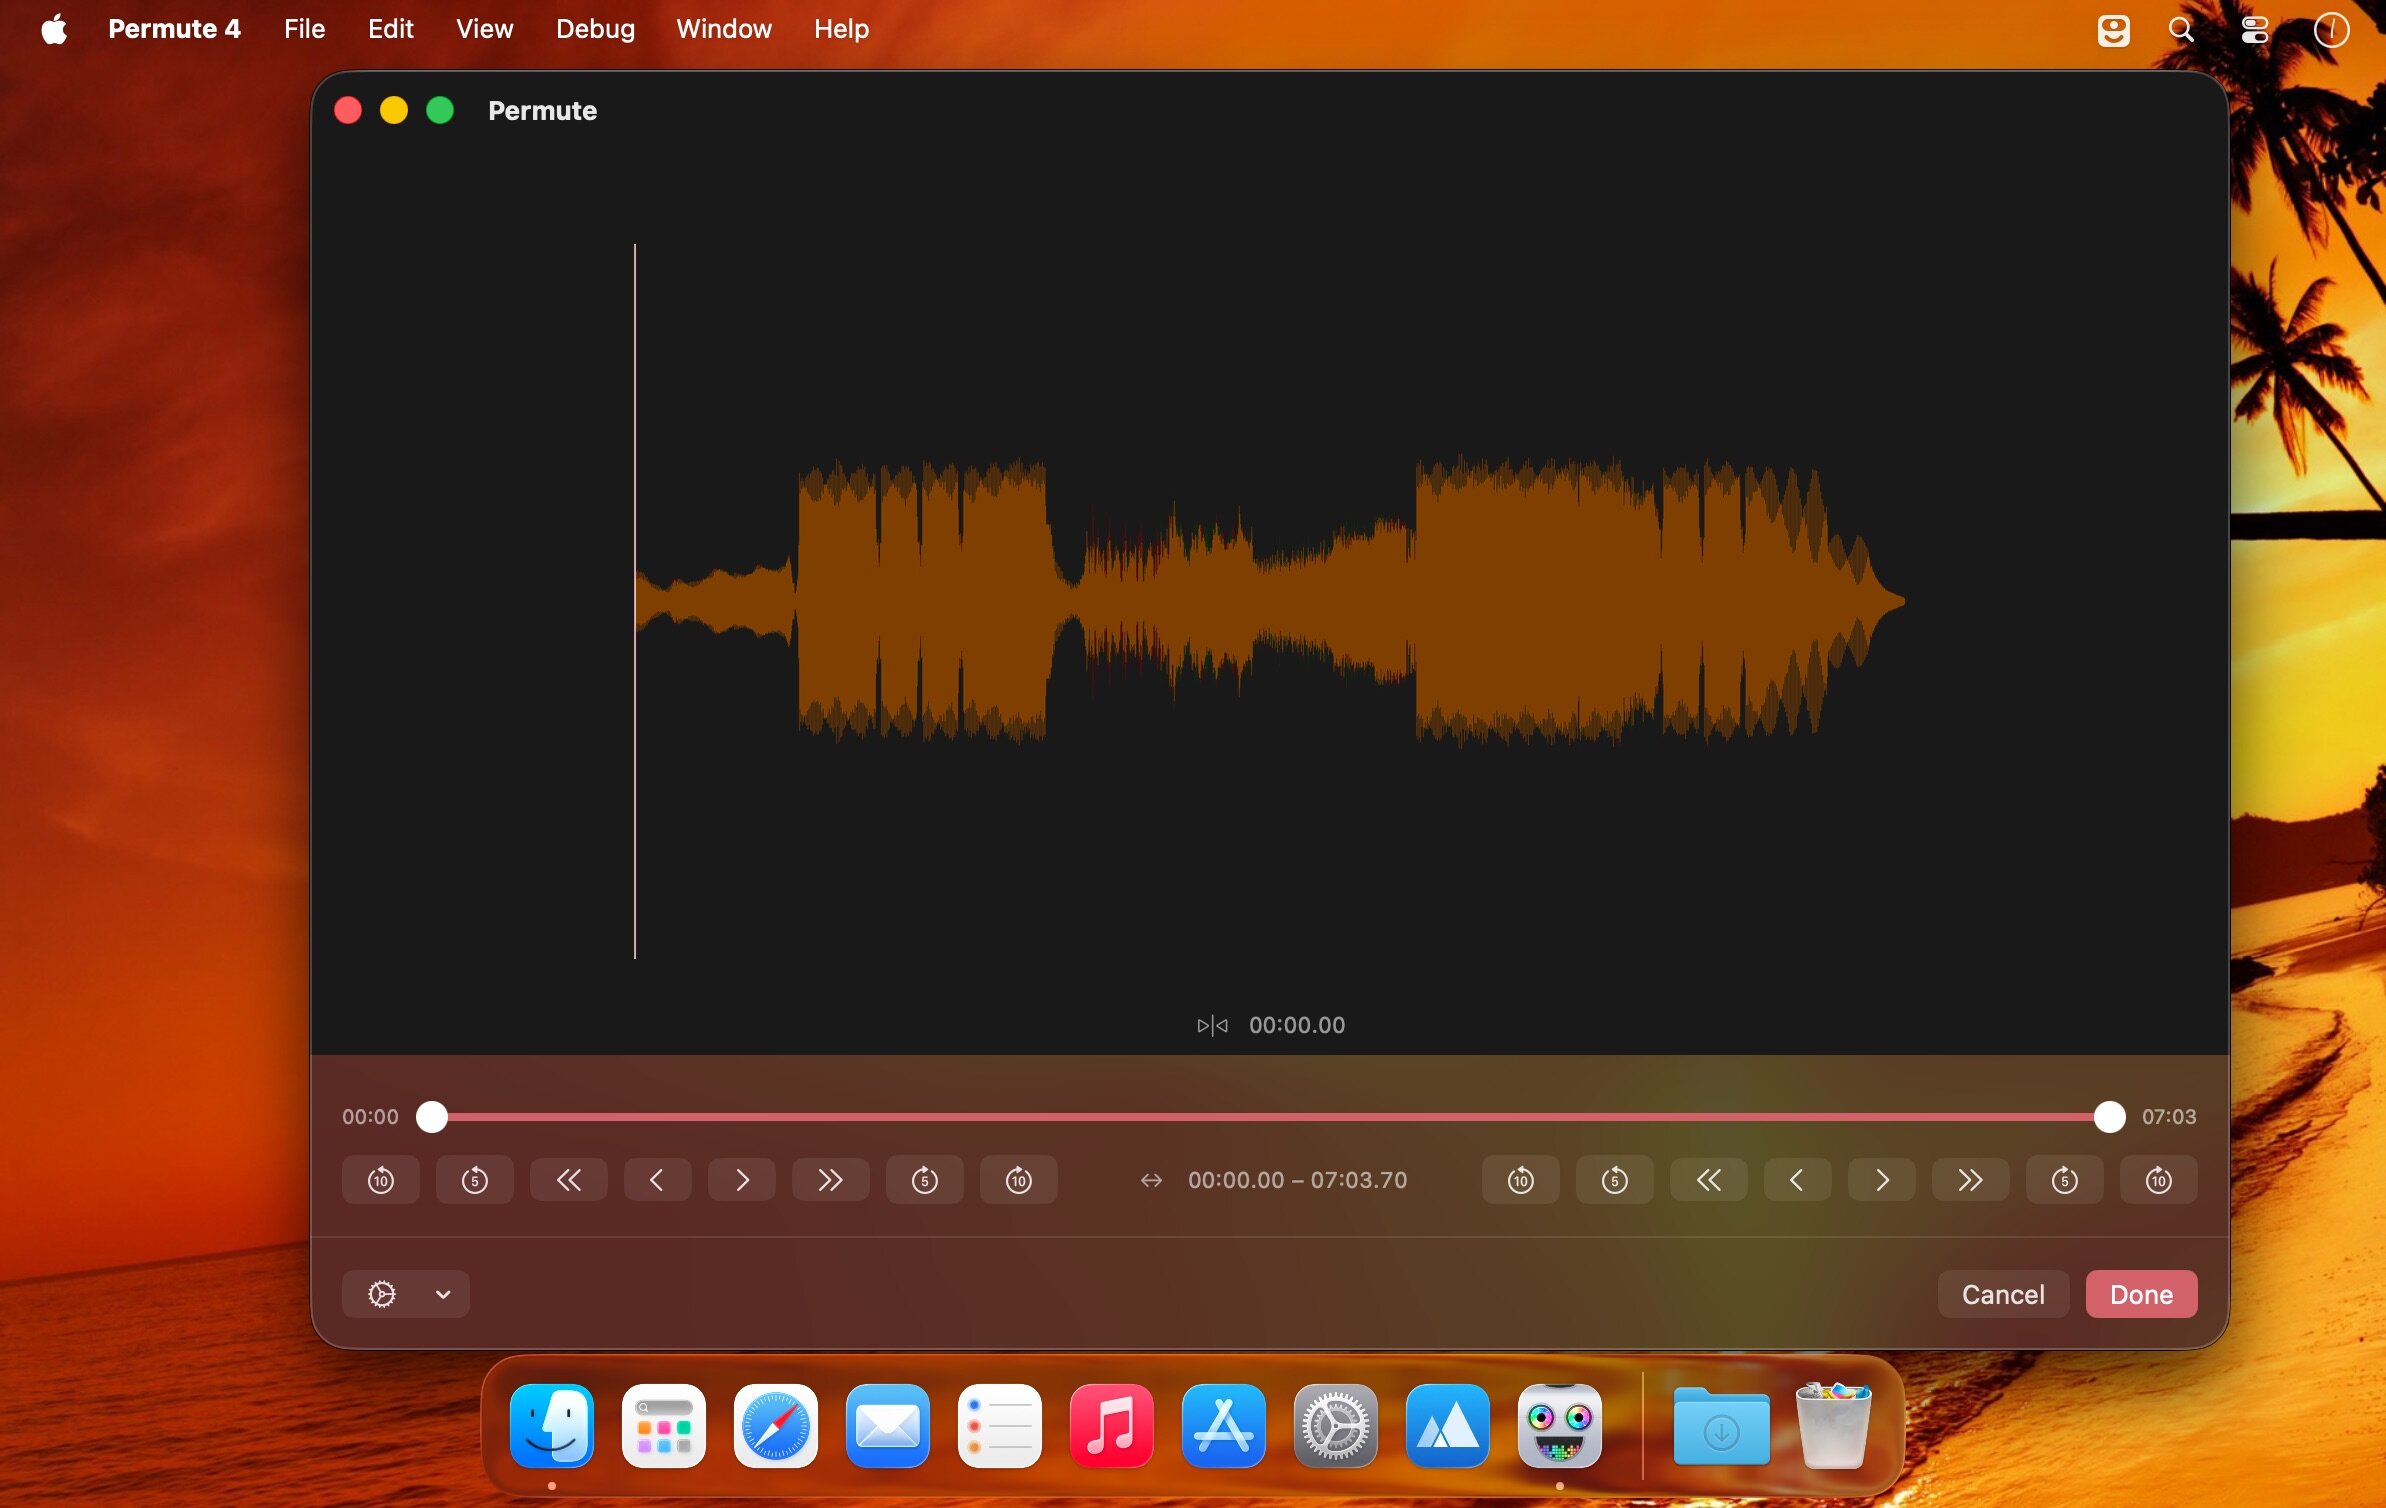Click the range arrows icon beside the duration

click(x=1151, y=1180)
